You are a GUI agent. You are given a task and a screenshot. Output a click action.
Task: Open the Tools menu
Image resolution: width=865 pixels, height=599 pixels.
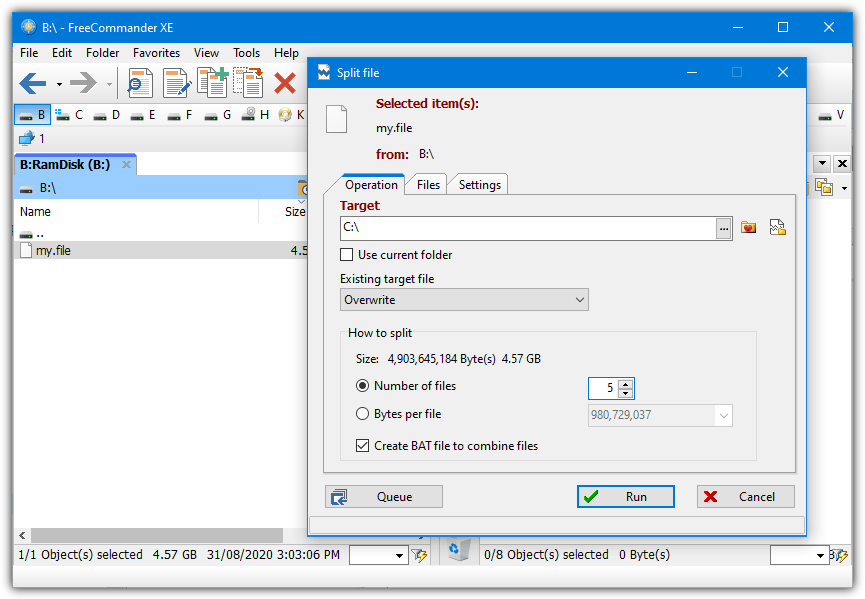tap(247, 53)
